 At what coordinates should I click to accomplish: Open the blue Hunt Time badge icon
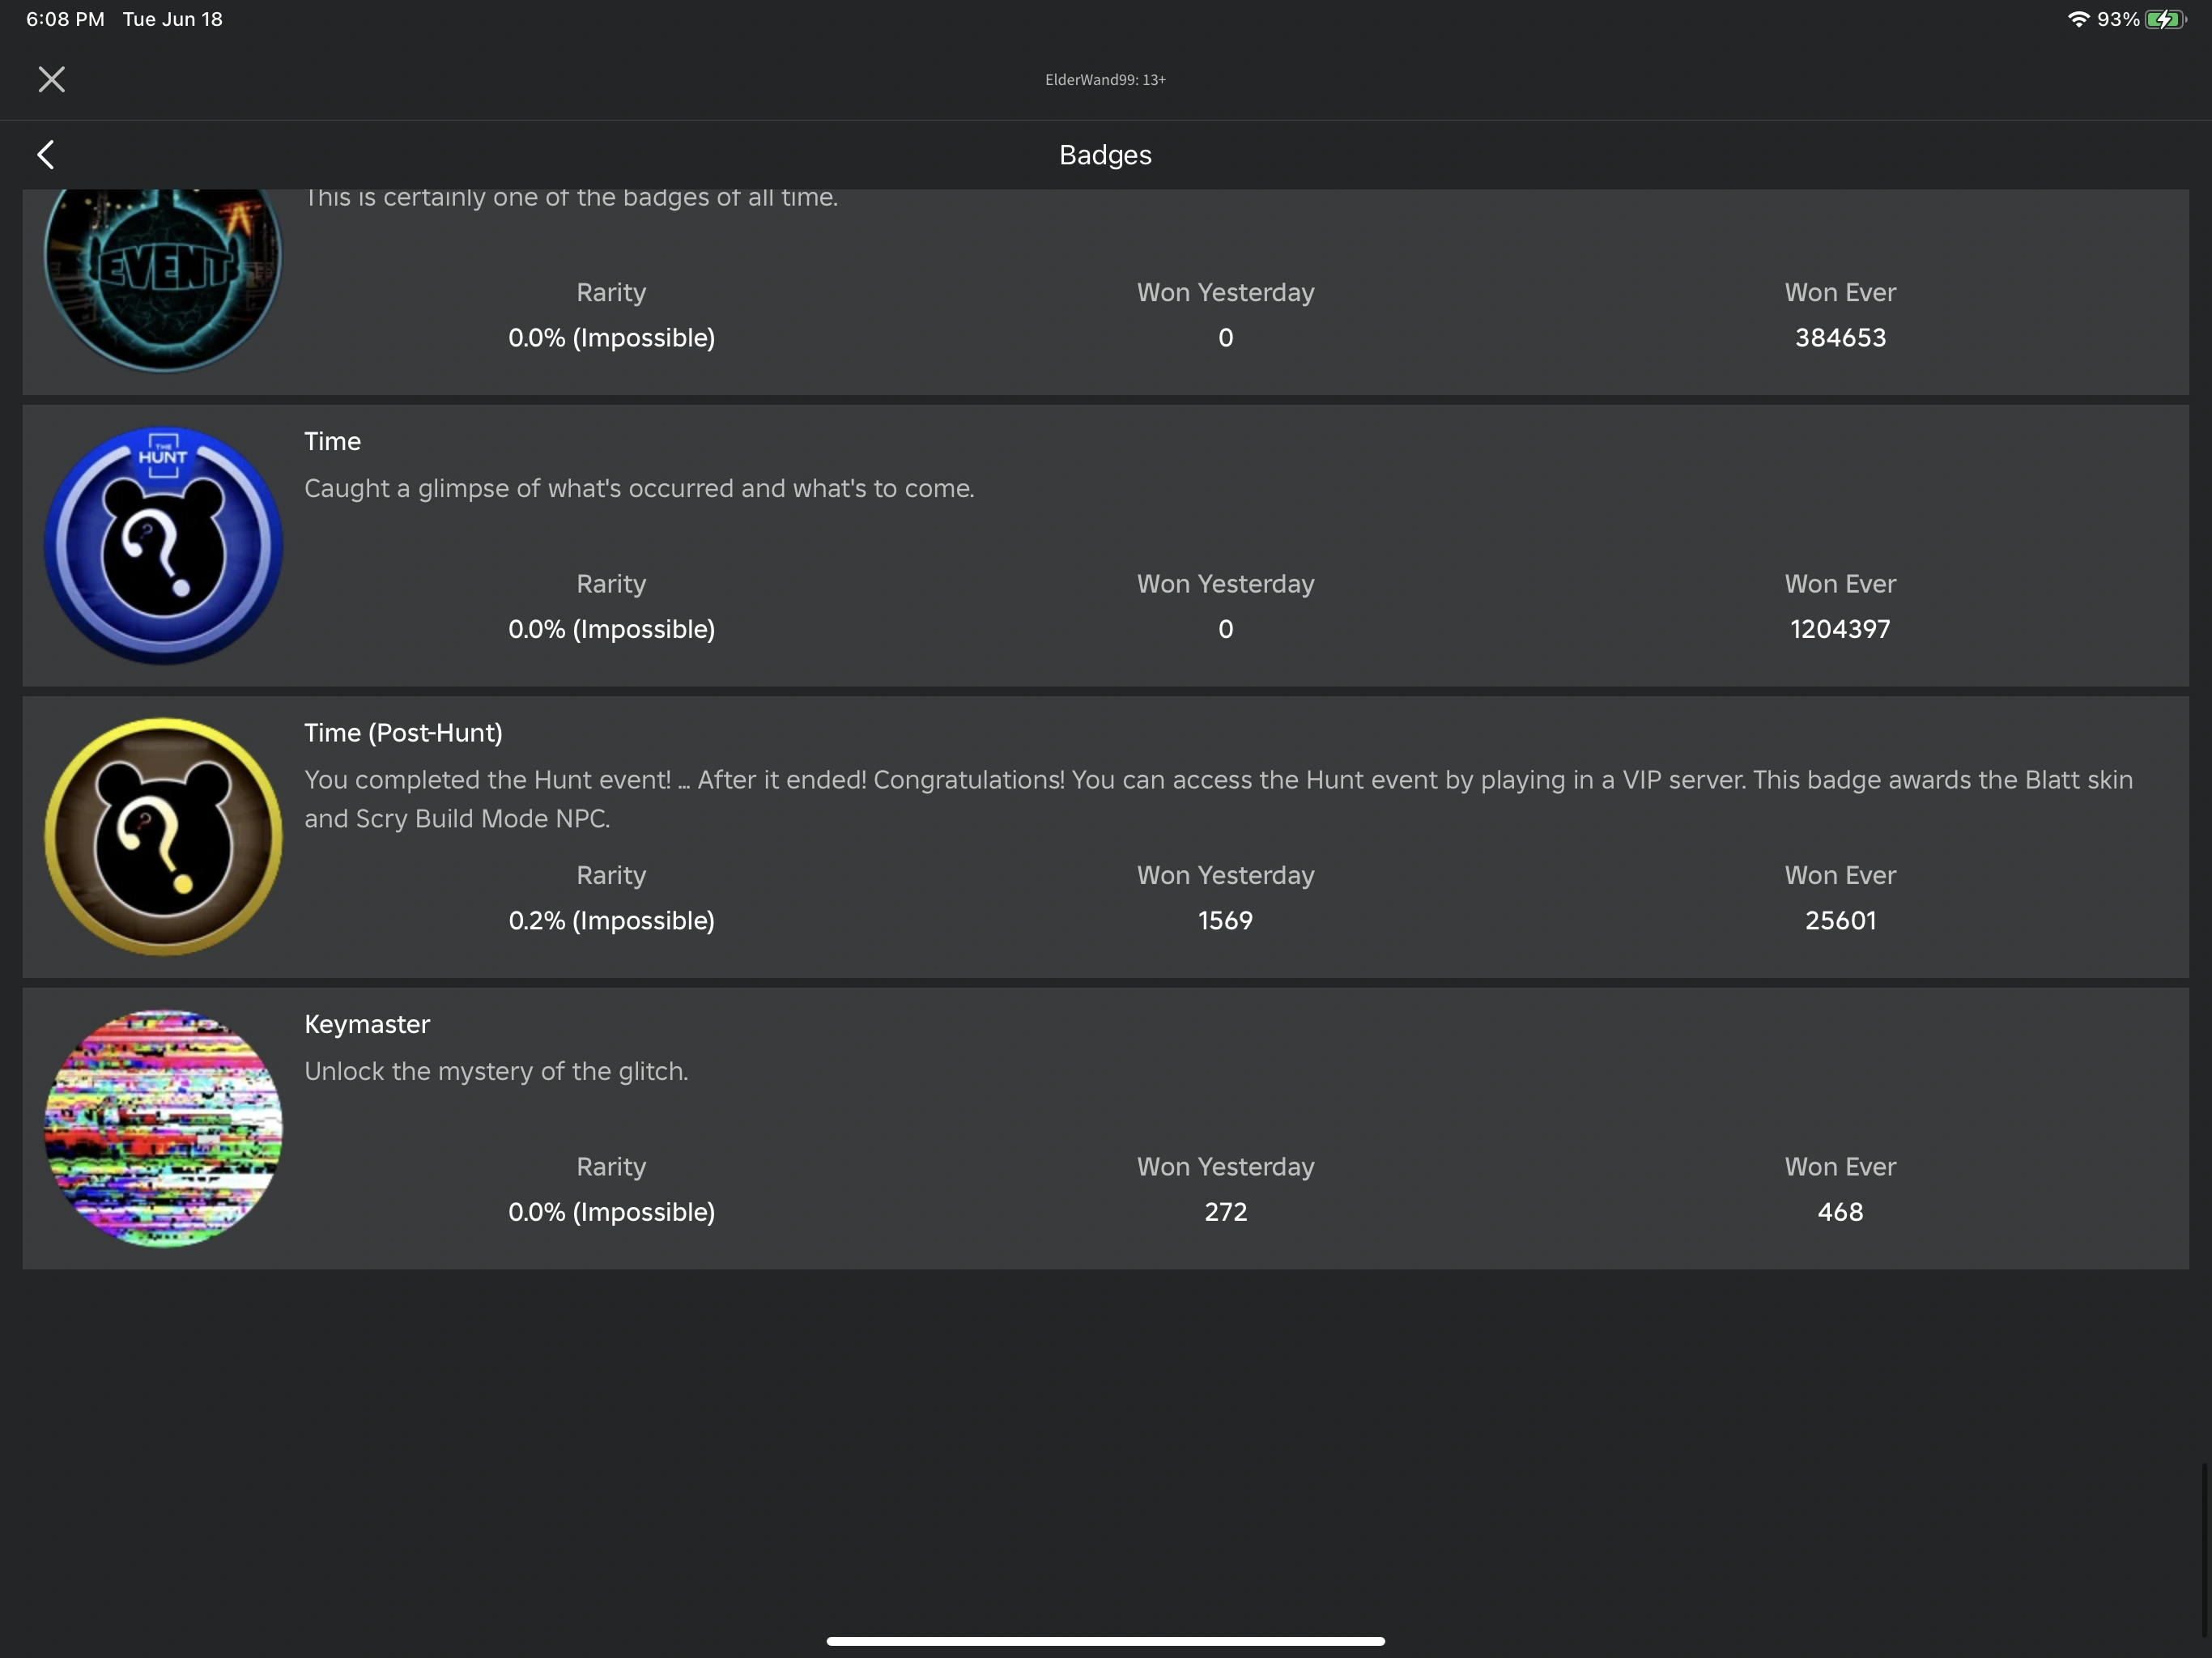point(163,546)
